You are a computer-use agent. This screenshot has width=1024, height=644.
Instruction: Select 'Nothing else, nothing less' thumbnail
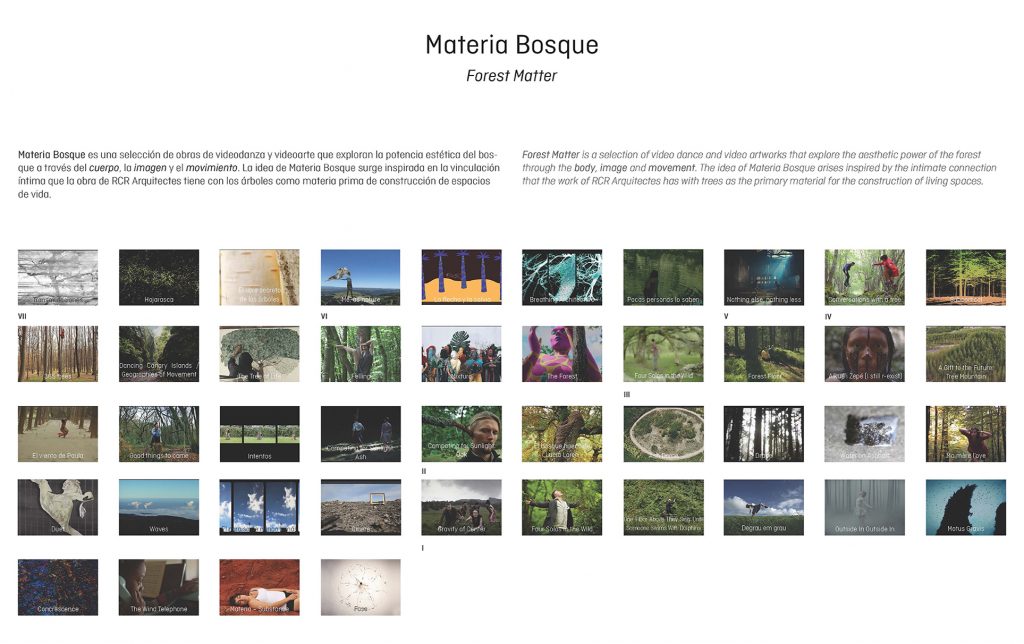pos(764,277)
